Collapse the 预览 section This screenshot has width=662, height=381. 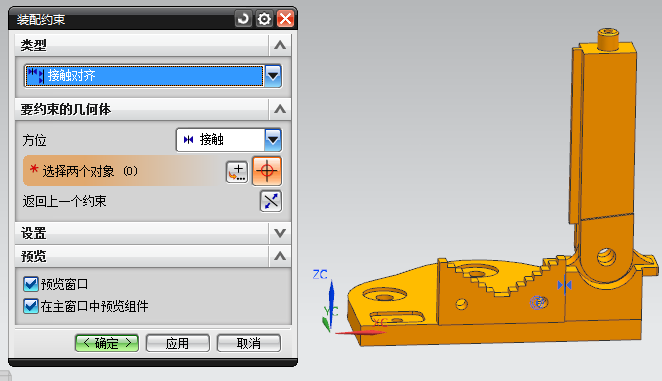click(x=280, y=256)
